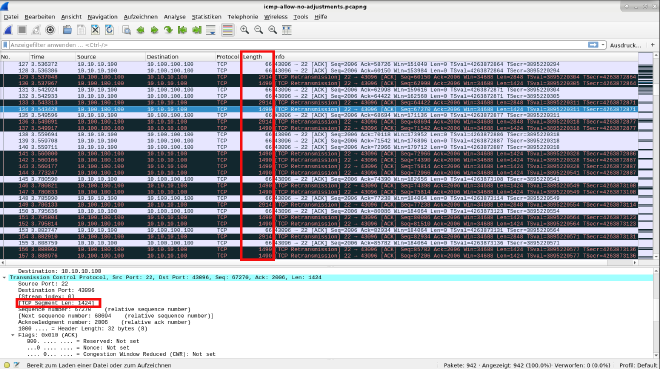Open expert information via status bar circle
The image size is (660, 369).
click(7, 365)
